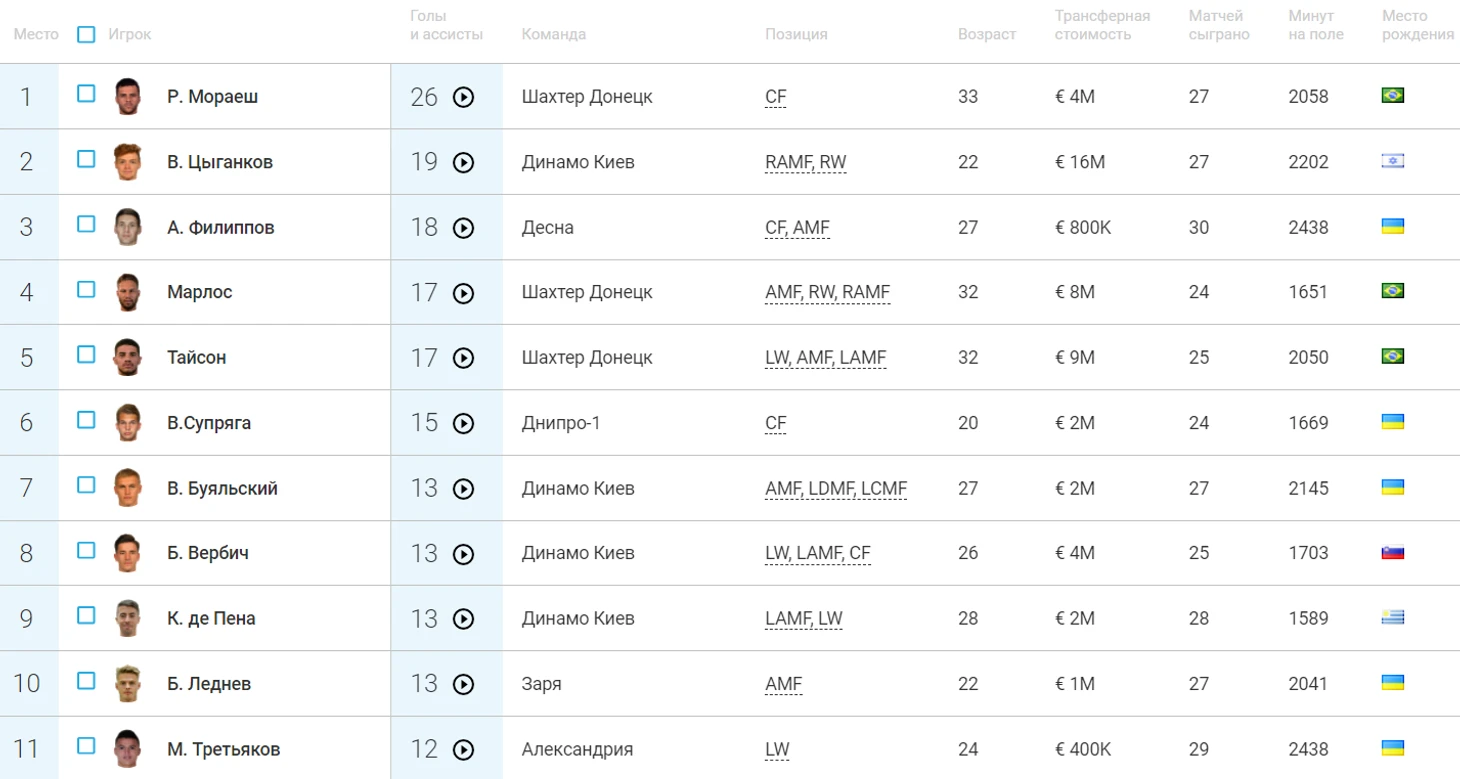
Task: Open the Динамо Киев team link in Б. Вербич's row
Action: [578, 553]
